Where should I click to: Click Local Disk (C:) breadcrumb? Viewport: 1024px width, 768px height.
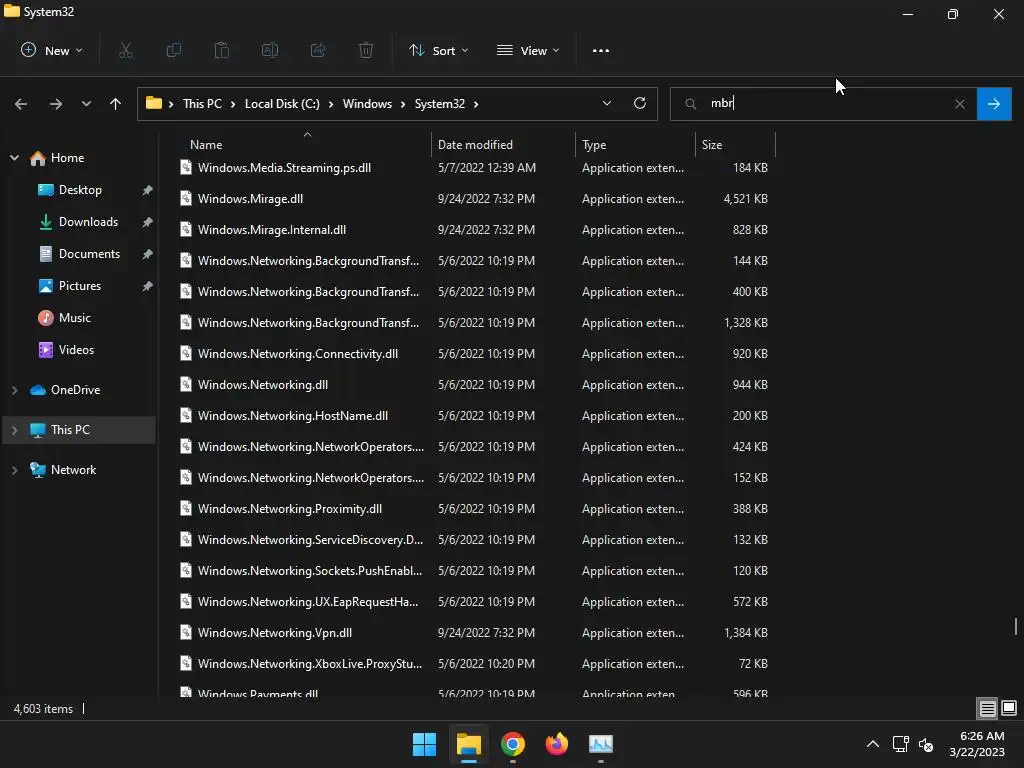[282, 104]
